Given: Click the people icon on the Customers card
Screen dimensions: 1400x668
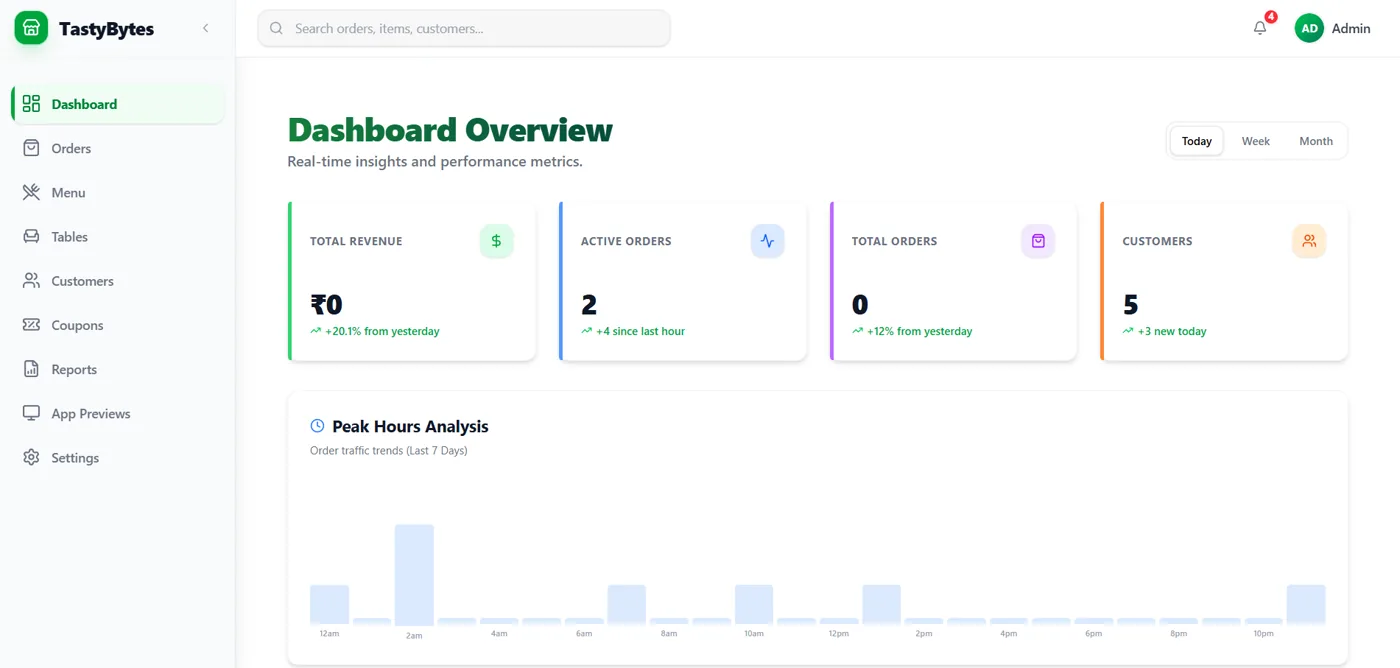Looking at the screenshot, I should (1309, 241).
